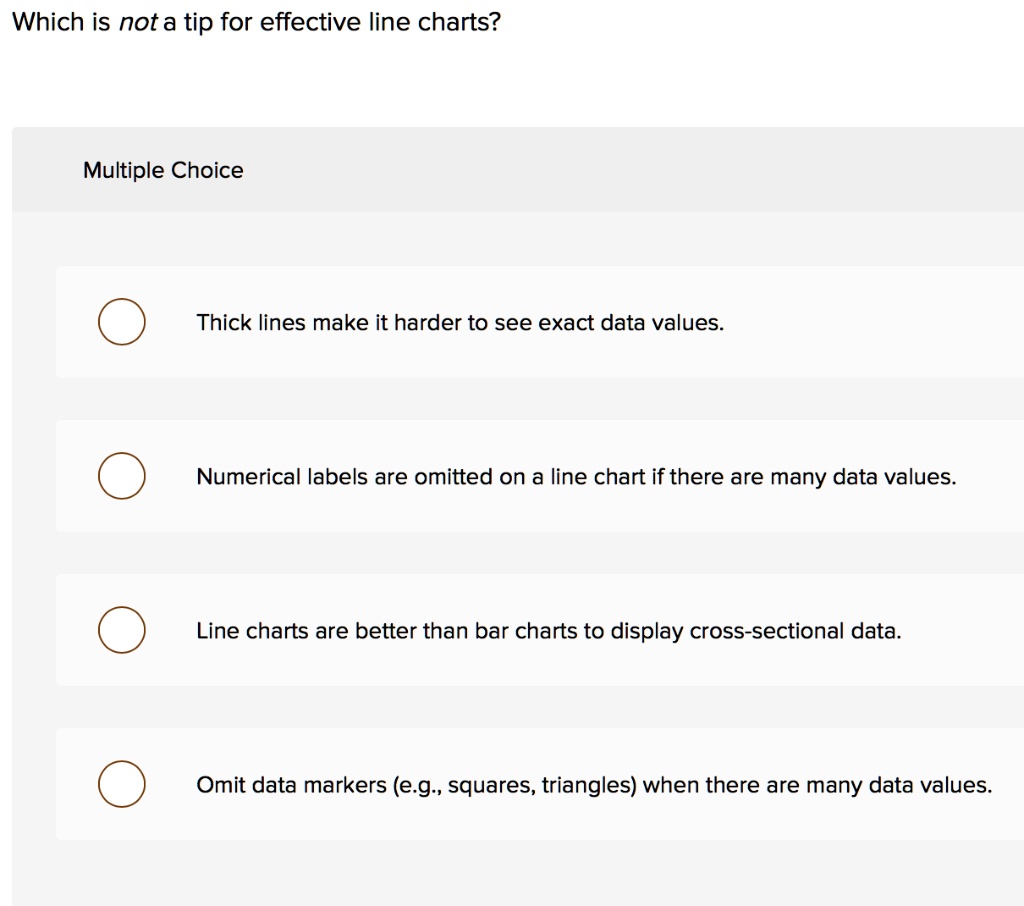Select the radio button for the cross-sectional data answer
This screenshot has width=1024, height=906.
click(121, 630)
